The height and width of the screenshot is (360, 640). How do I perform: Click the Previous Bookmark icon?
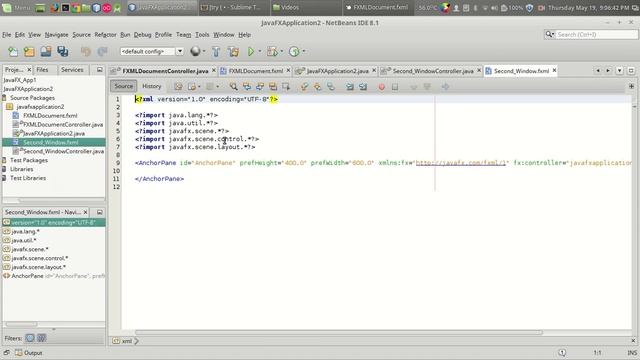tap(304, 87)
